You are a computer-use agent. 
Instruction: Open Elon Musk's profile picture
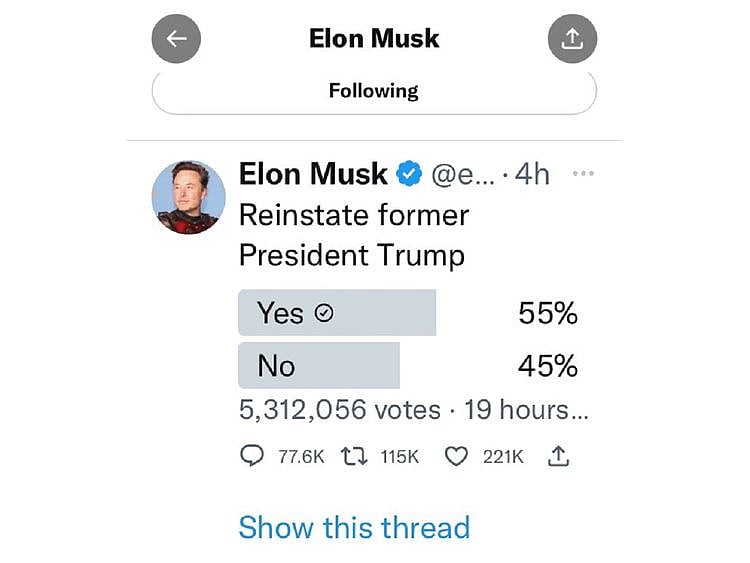click(x=188, y=197)
